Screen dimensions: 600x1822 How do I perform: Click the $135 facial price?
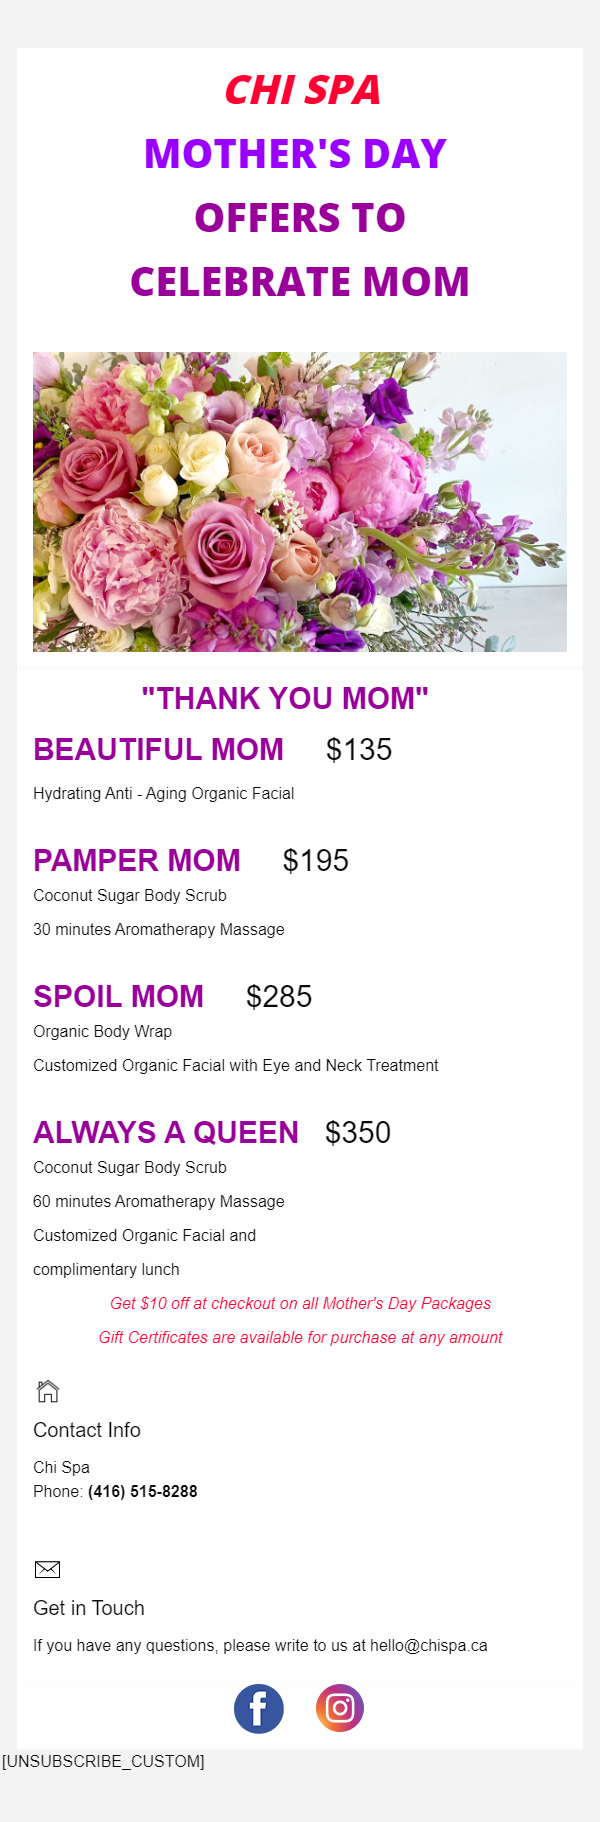coord(359,750)
